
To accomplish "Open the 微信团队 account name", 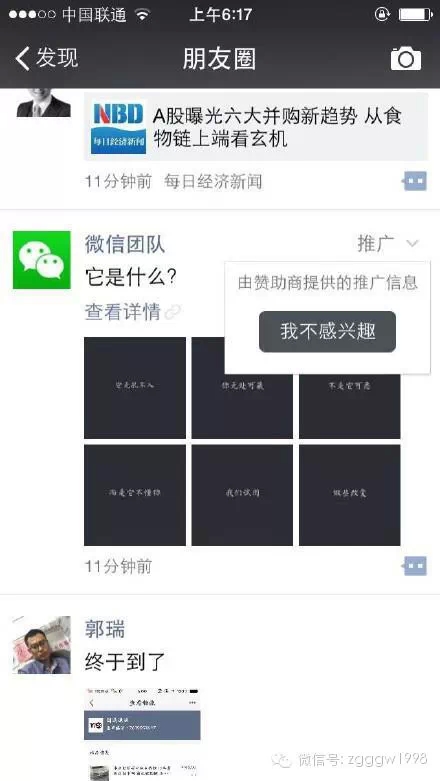I will pyautogui.click(x=125, y=244).
